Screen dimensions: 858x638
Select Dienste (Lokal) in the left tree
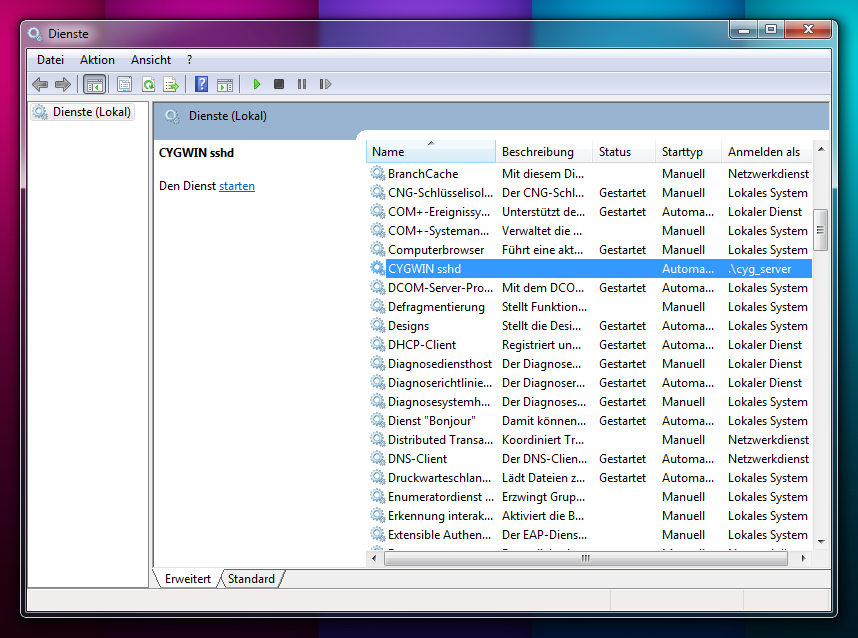pyautogui.click(x=91, y=112)
